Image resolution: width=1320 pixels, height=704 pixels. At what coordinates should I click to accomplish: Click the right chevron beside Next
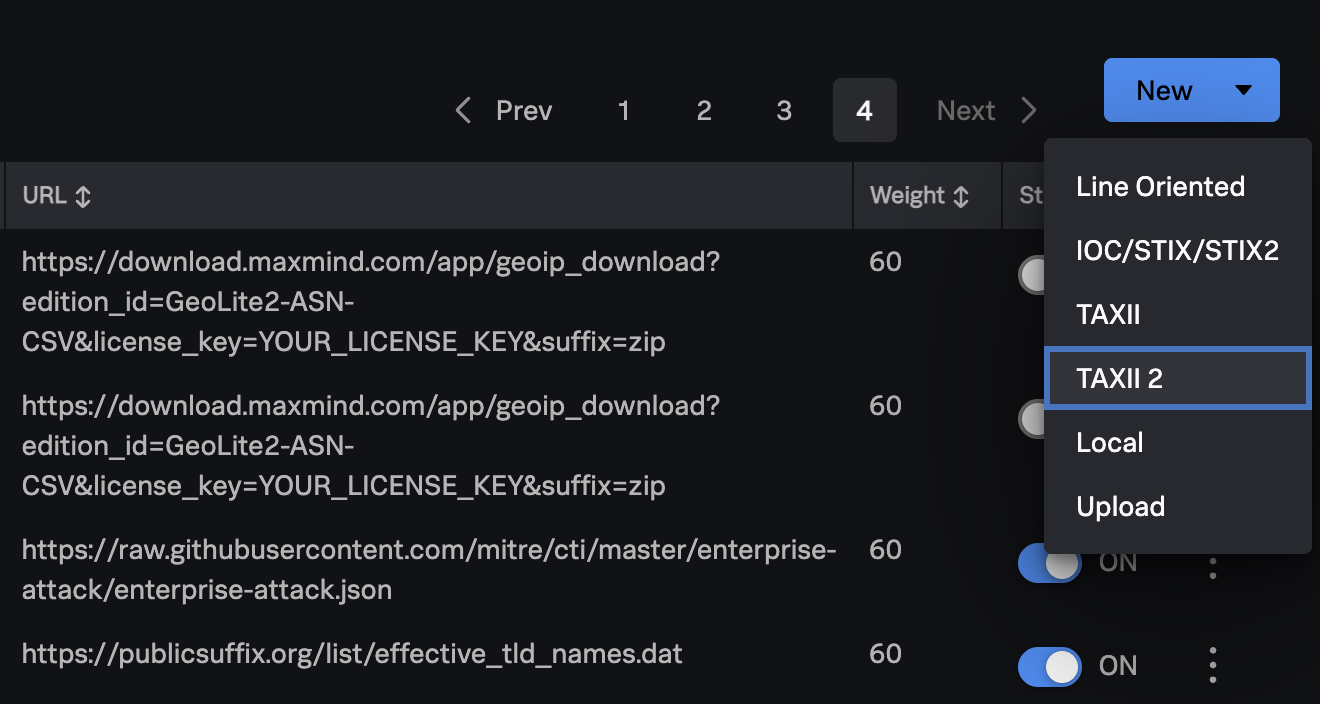(x=1028, y=110)
